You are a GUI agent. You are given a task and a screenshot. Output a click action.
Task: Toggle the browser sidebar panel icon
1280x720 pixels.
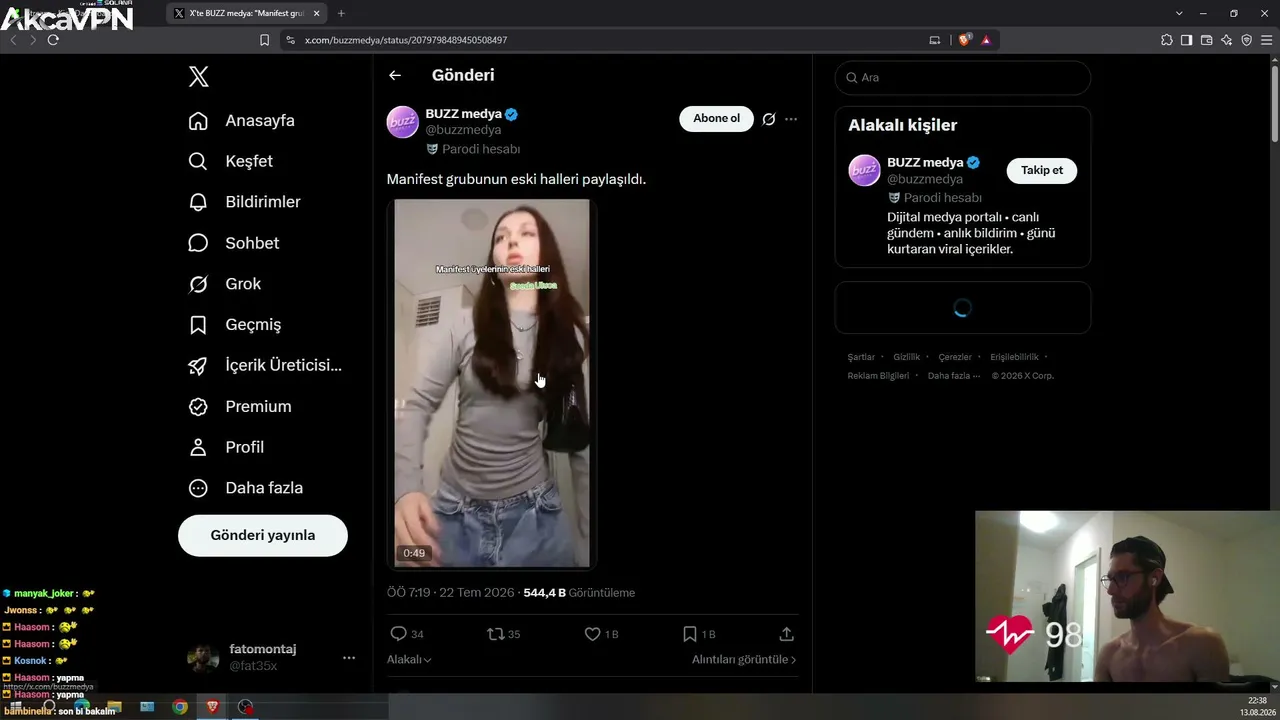(1187, 40)
